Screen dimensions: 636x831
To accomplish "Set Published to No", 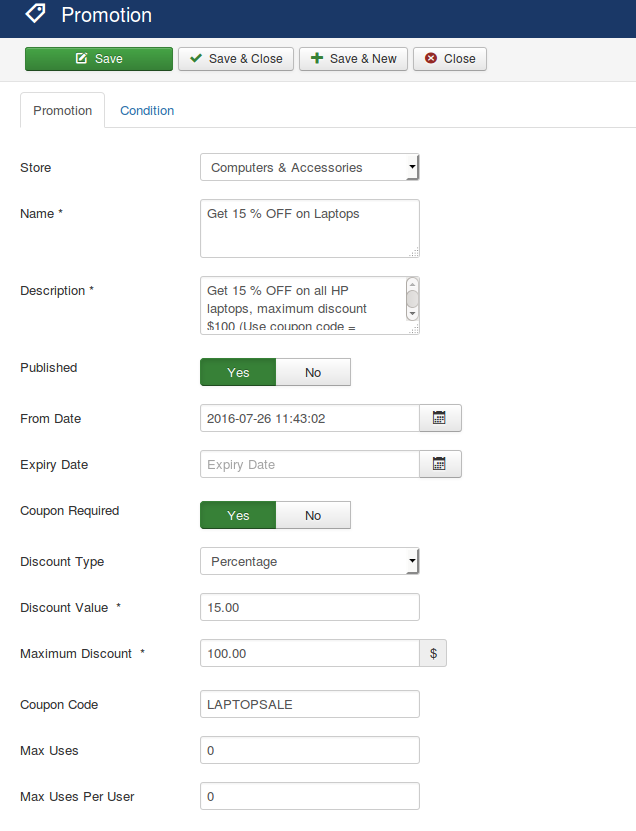I will tap(313, 372).
